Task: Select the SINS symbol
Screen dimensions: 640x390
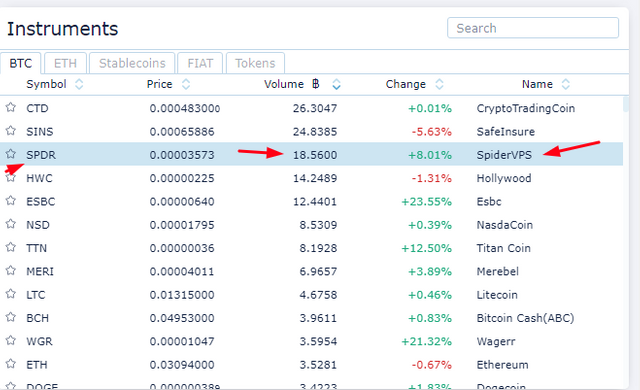Action: click(x=40, y=132)
